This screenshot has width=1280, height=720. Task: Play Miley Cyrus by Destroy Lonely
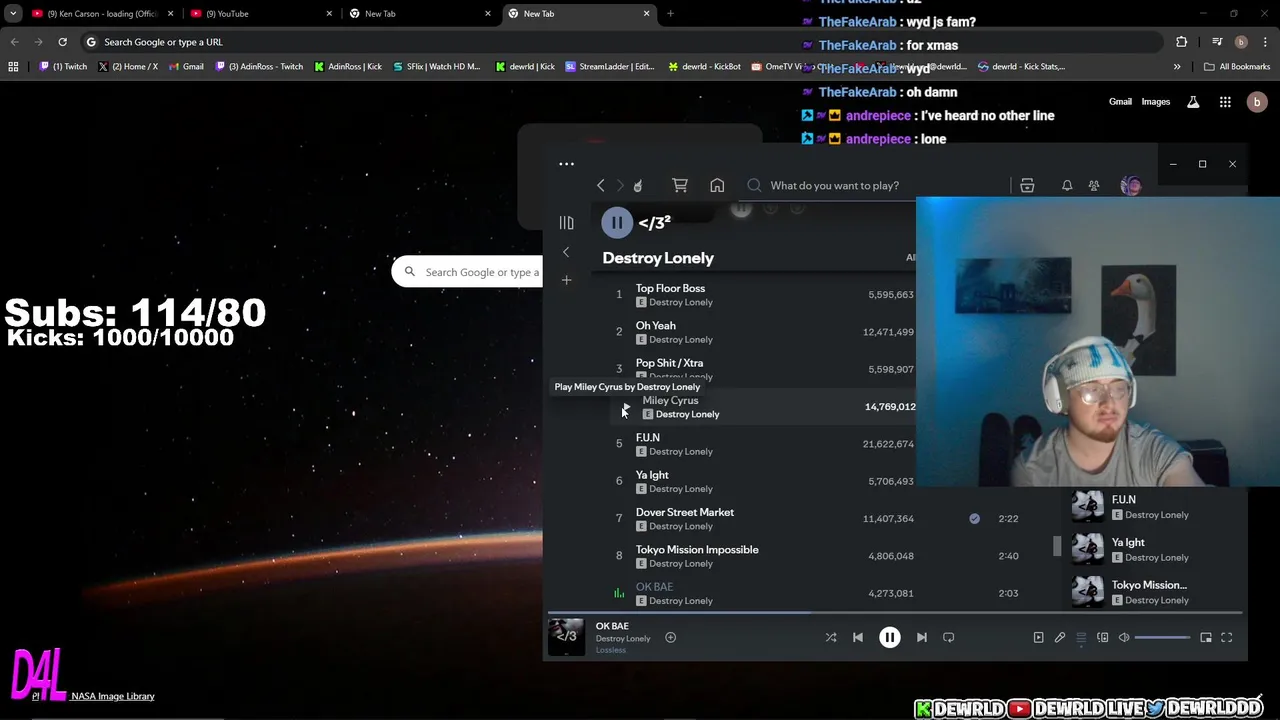(x=626, y=407)
